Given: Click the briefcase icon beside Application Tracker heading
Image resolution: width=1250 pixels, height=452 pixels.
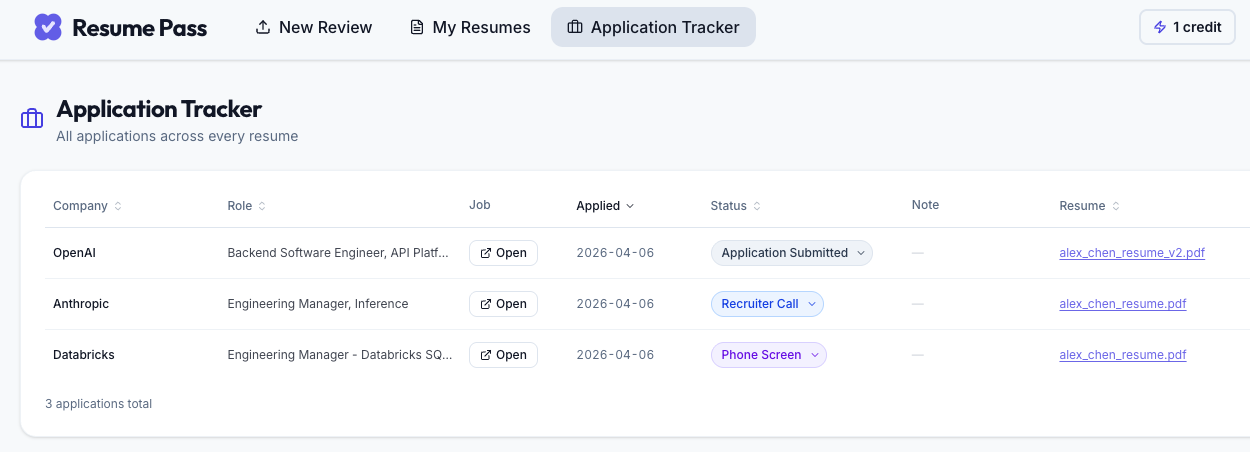Looking at the screenshot, I should pyautogui.click(x=32, y=119).
